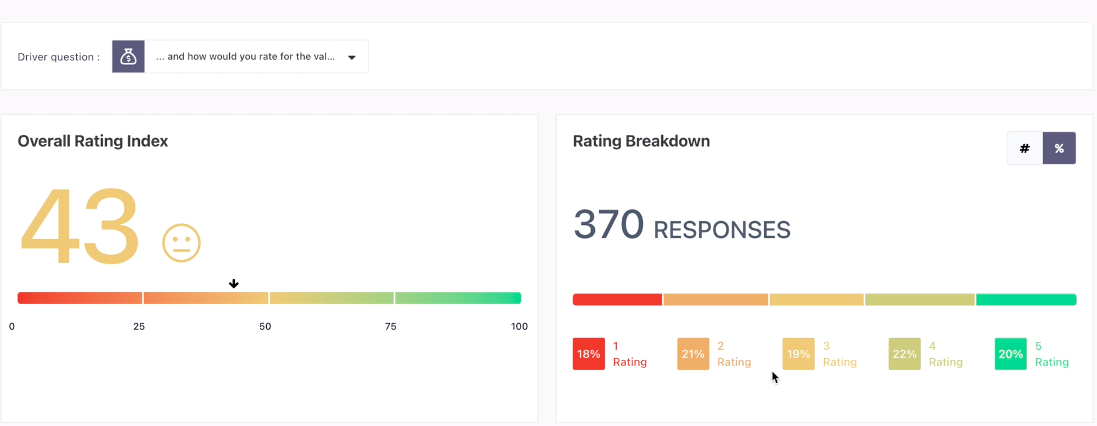Viewport: 1097px width, 426px height.
Task: Click the green segment of breakdown bar
Action: coord(1026,299)
